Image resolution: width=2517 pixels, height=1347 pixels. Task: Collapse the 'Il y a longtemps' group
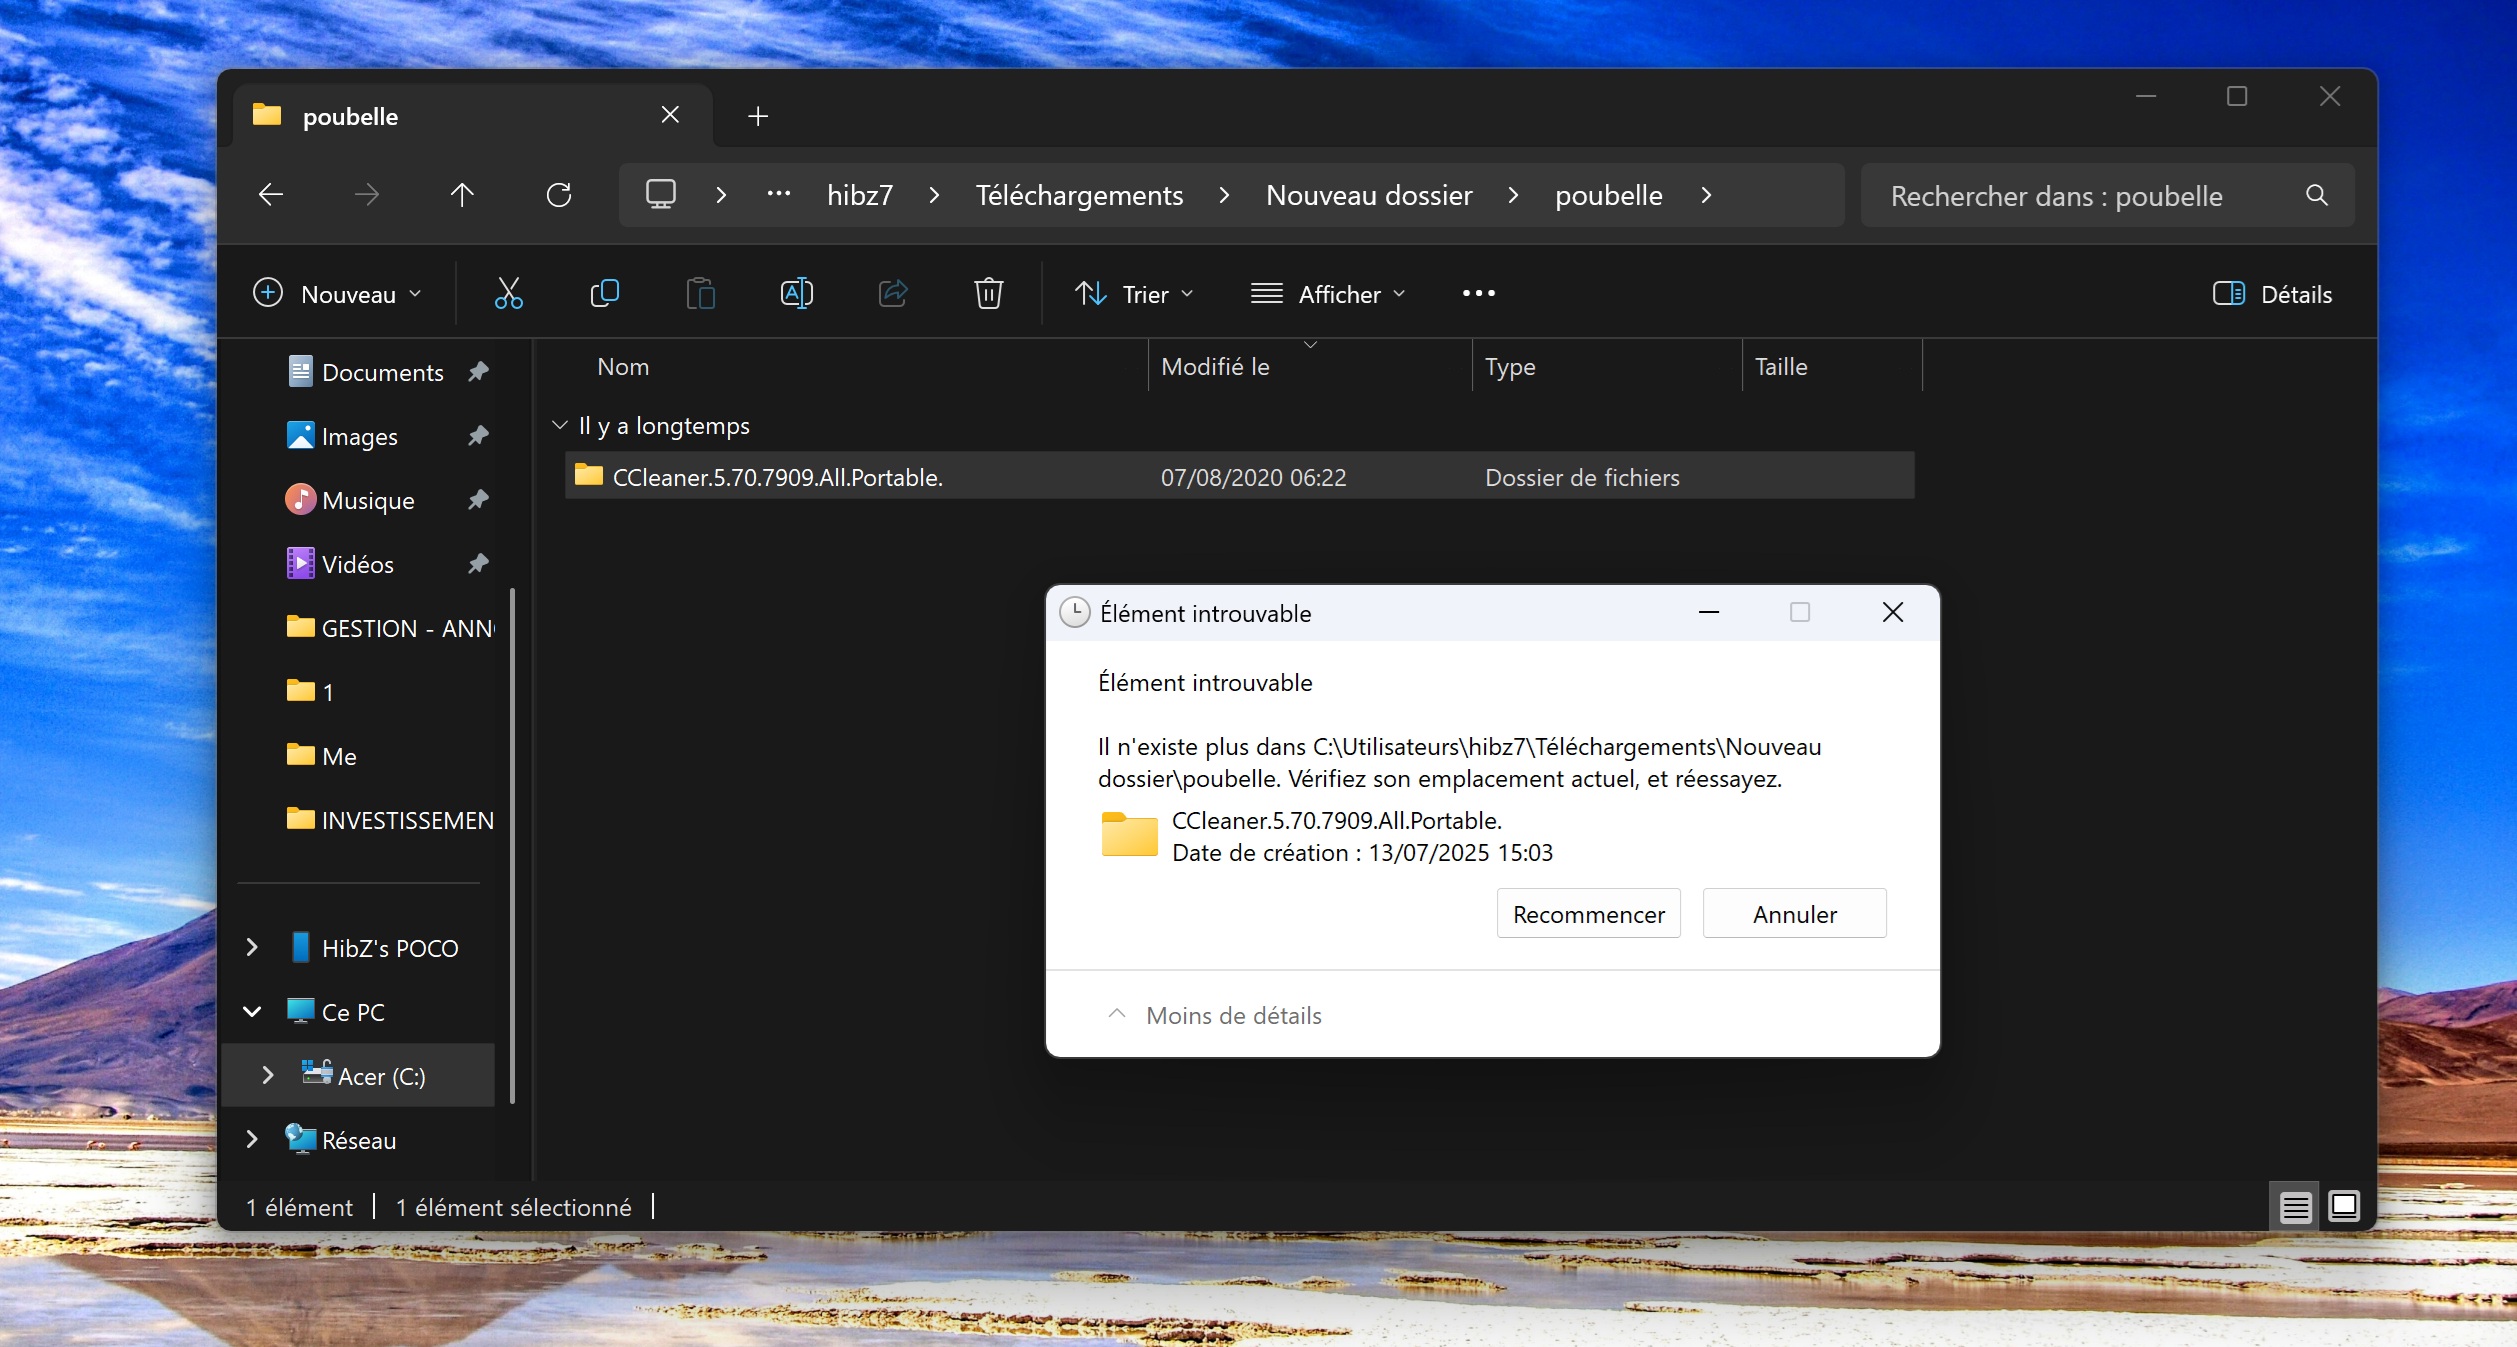(560, 426)
